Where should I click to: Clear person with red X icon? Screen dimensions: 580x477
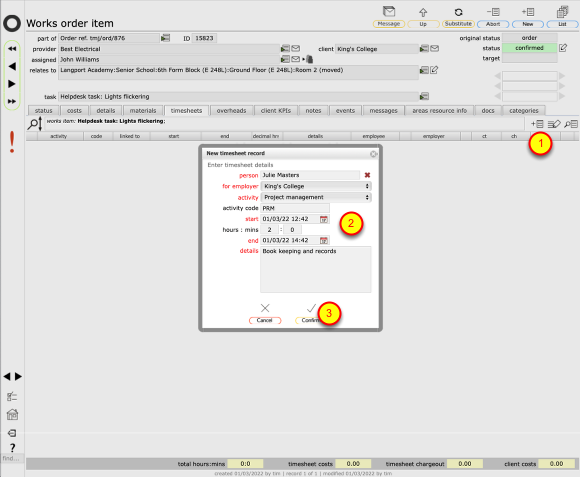click(x=367, y=175)
